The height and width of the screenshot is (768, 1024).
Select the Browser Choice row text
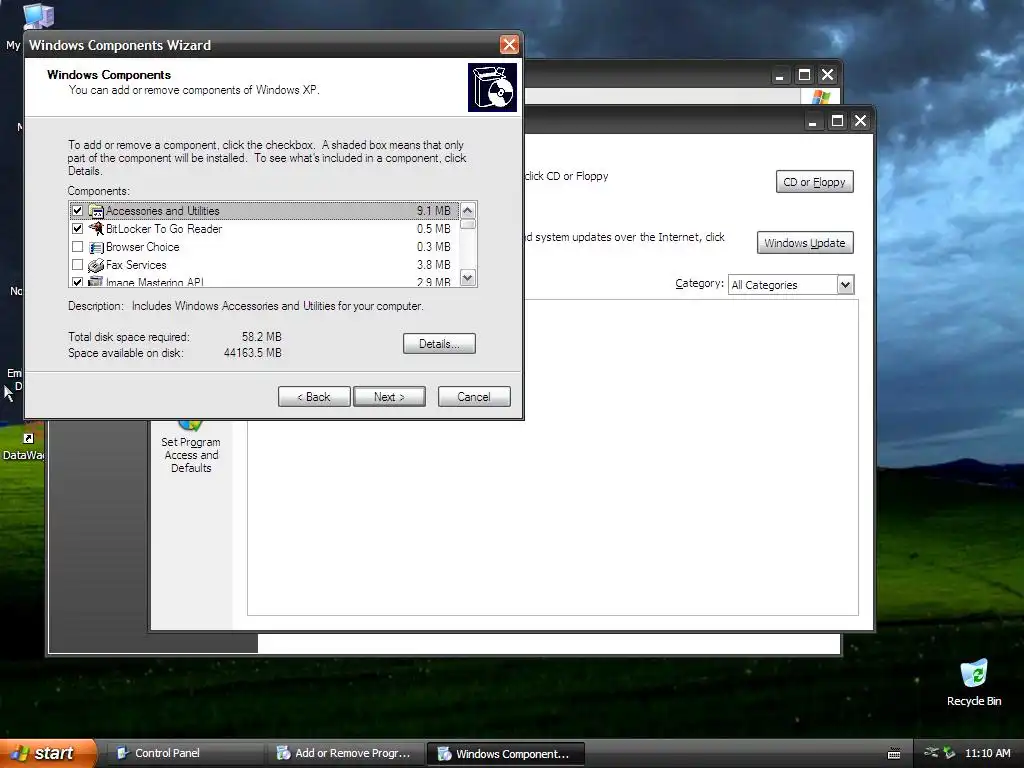click(x=142, y=247)
